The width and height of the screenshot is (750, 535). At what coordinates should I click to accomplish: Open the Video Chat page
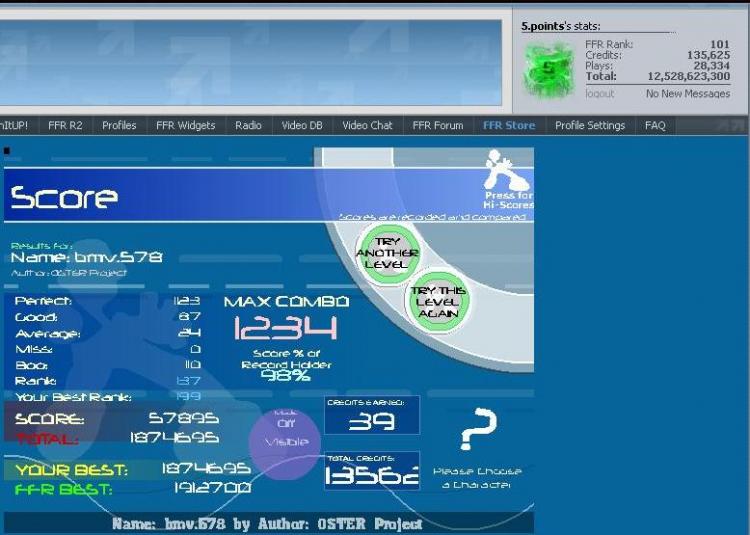(x=367, y=126)
